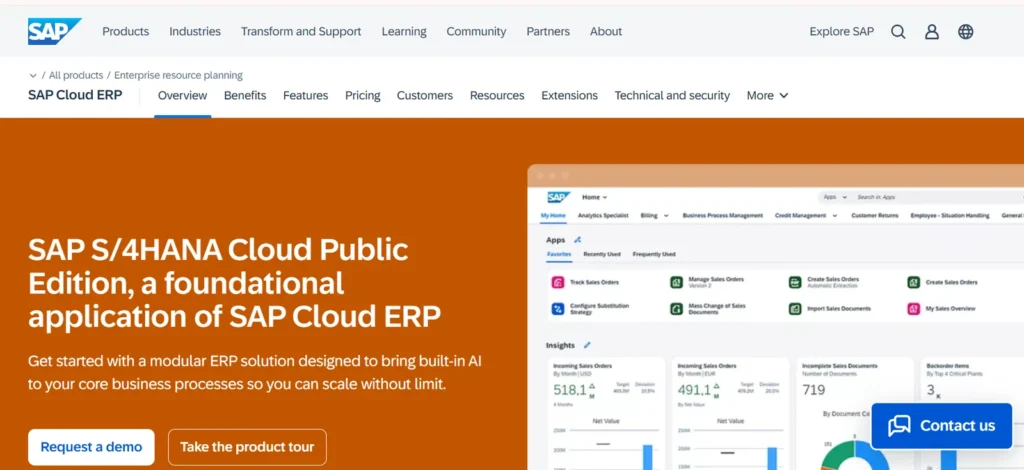Click the Enterprise resource planning breadcrumb
The image size is (1024, 470).
(178, 75)
